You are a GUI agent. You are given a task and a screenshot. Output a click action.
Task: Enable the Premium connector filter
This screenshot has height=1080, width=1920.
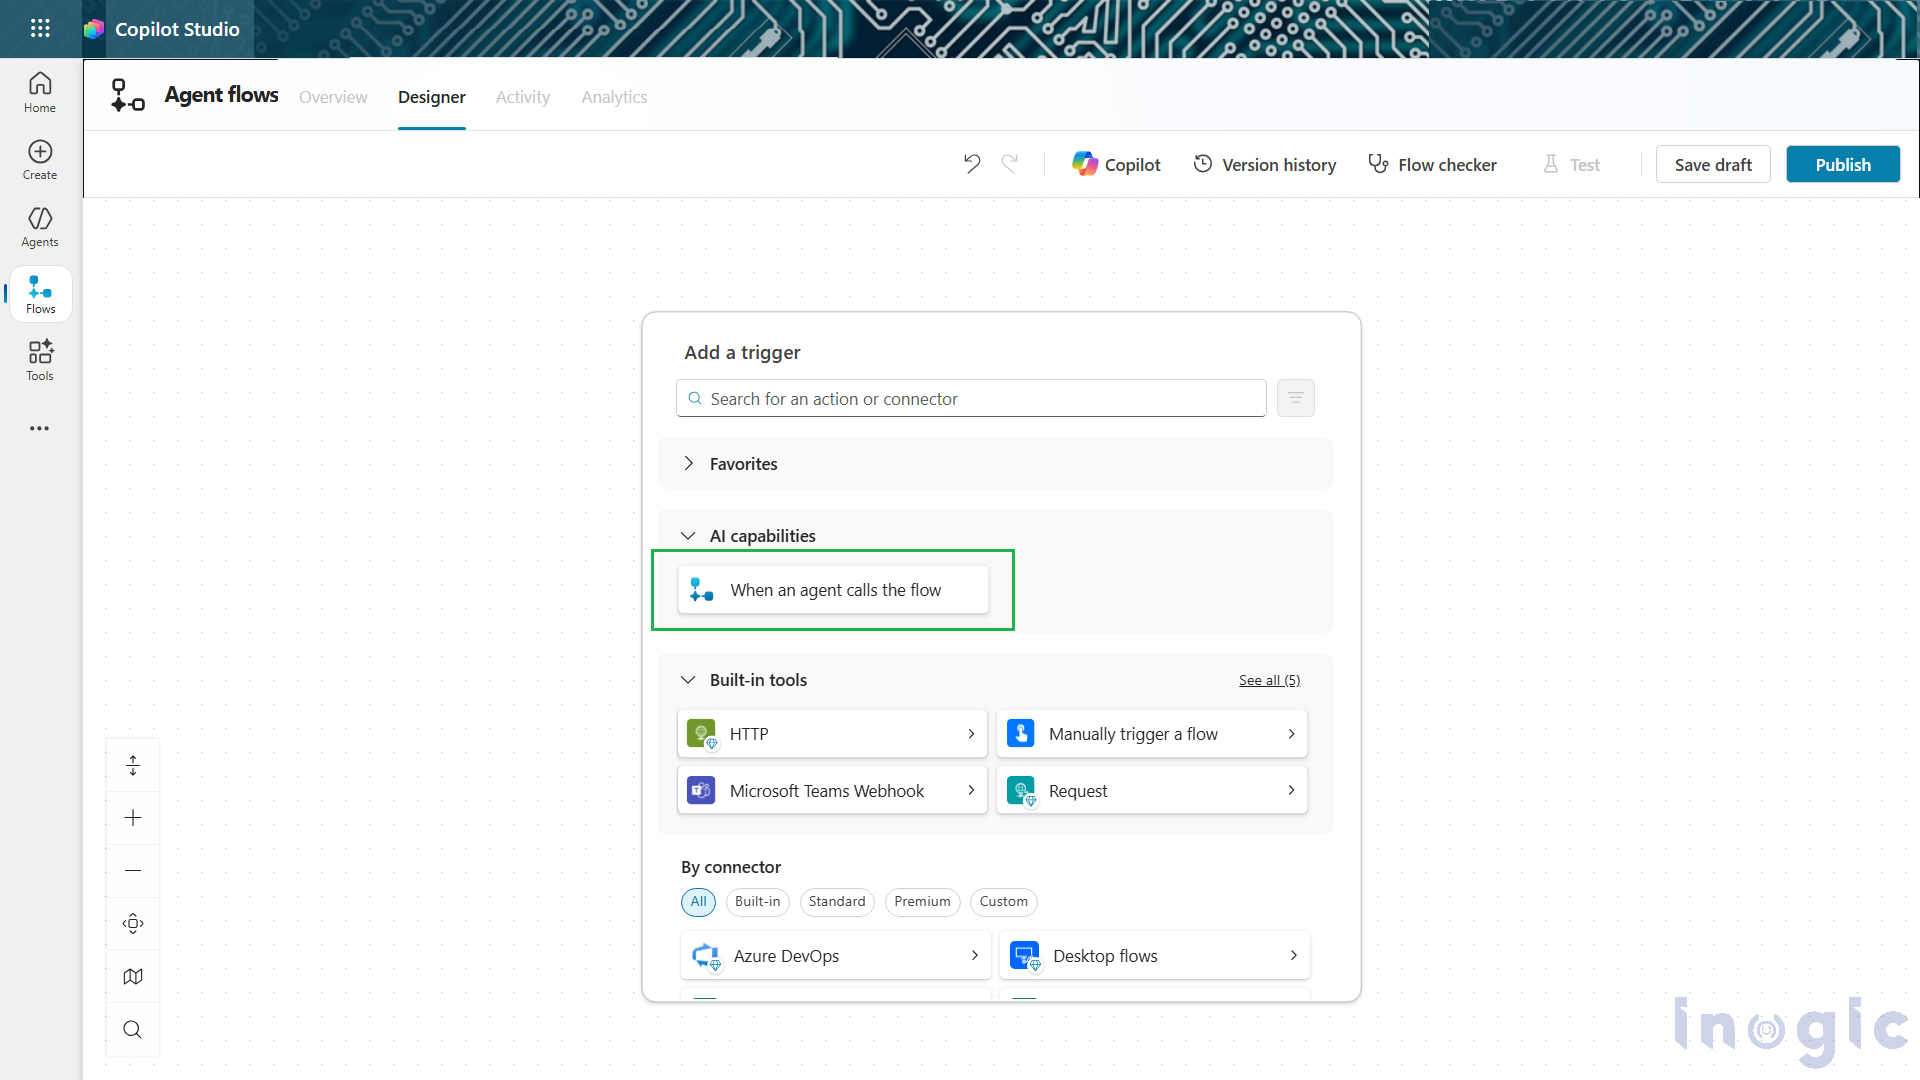tap(922, 901)
